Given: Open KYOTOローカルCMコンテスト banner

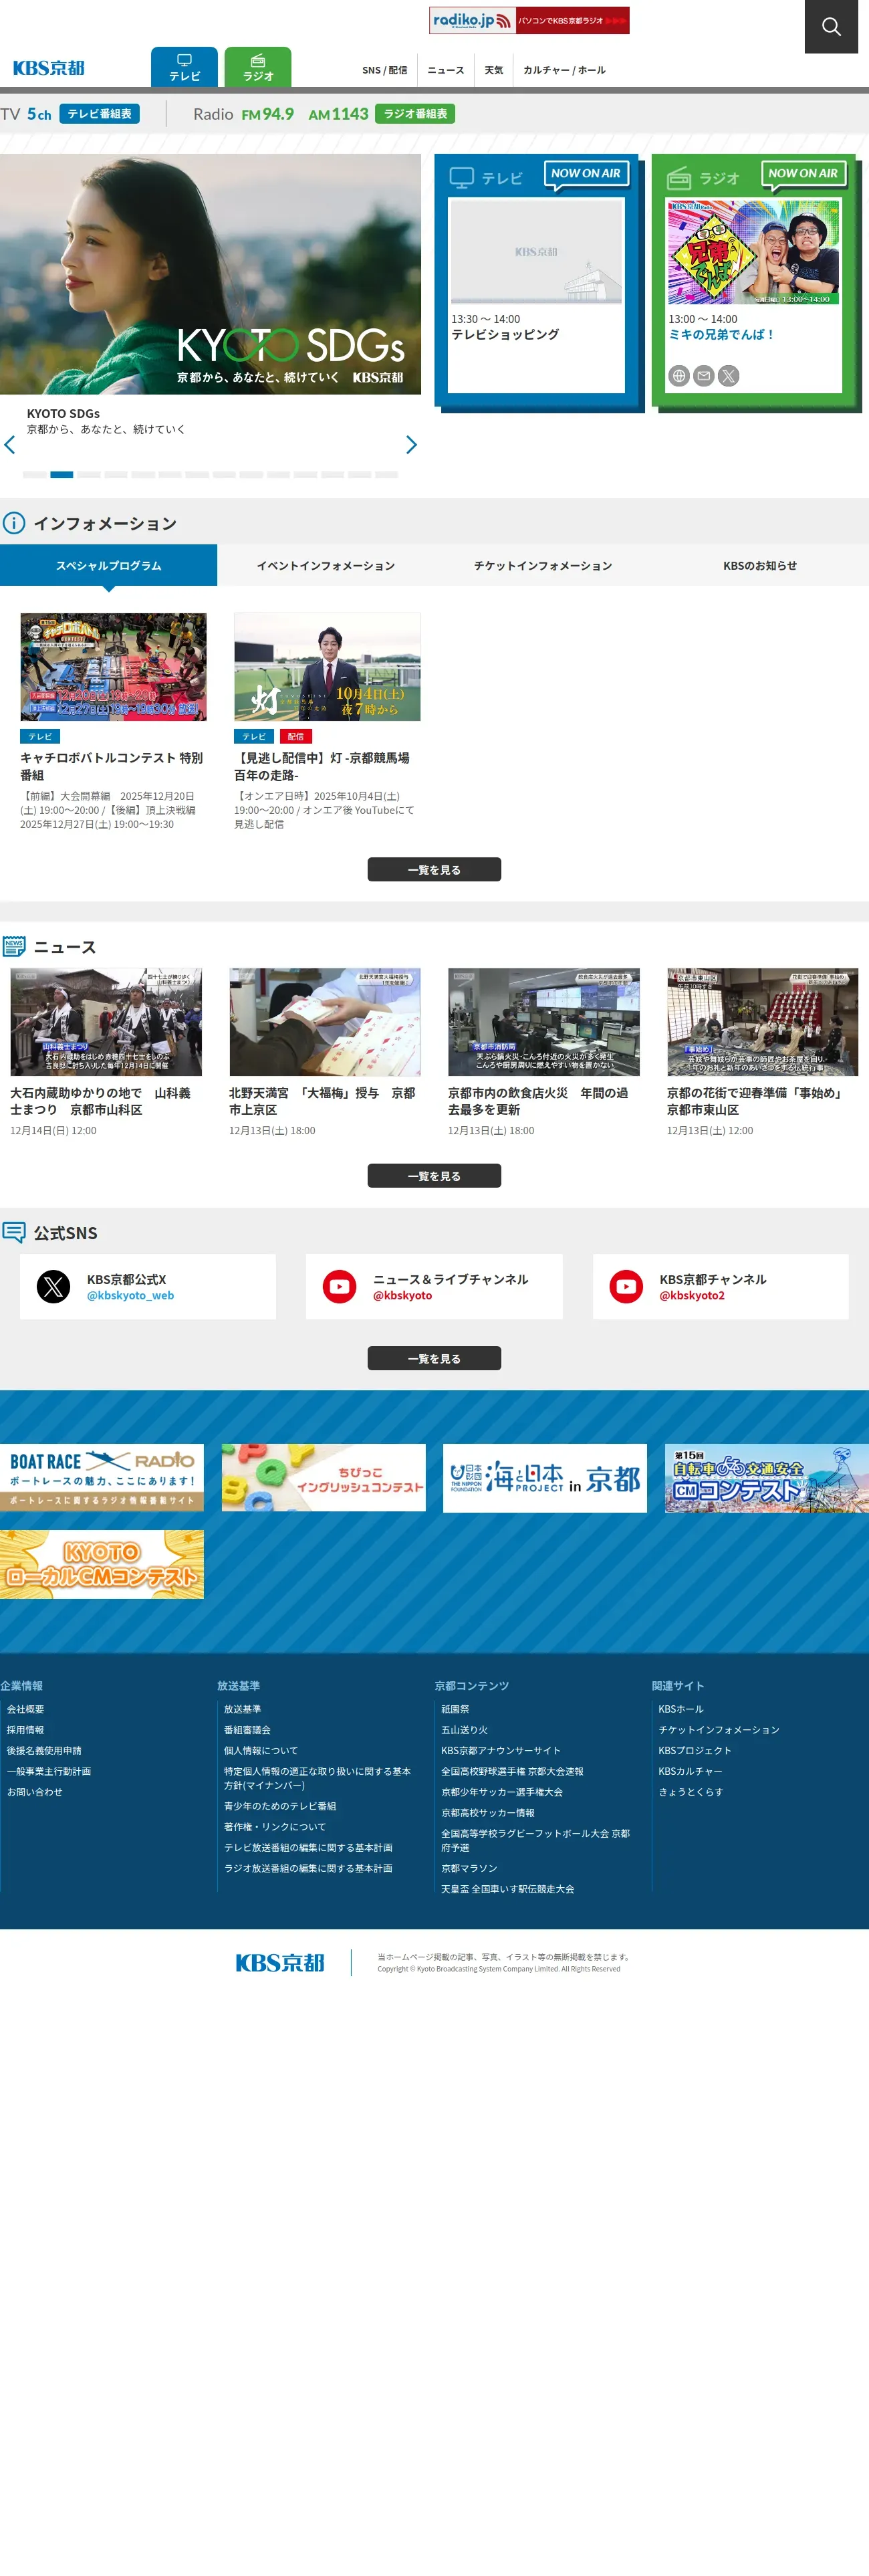Looking at the screenshot, I should pos(102,1564).
